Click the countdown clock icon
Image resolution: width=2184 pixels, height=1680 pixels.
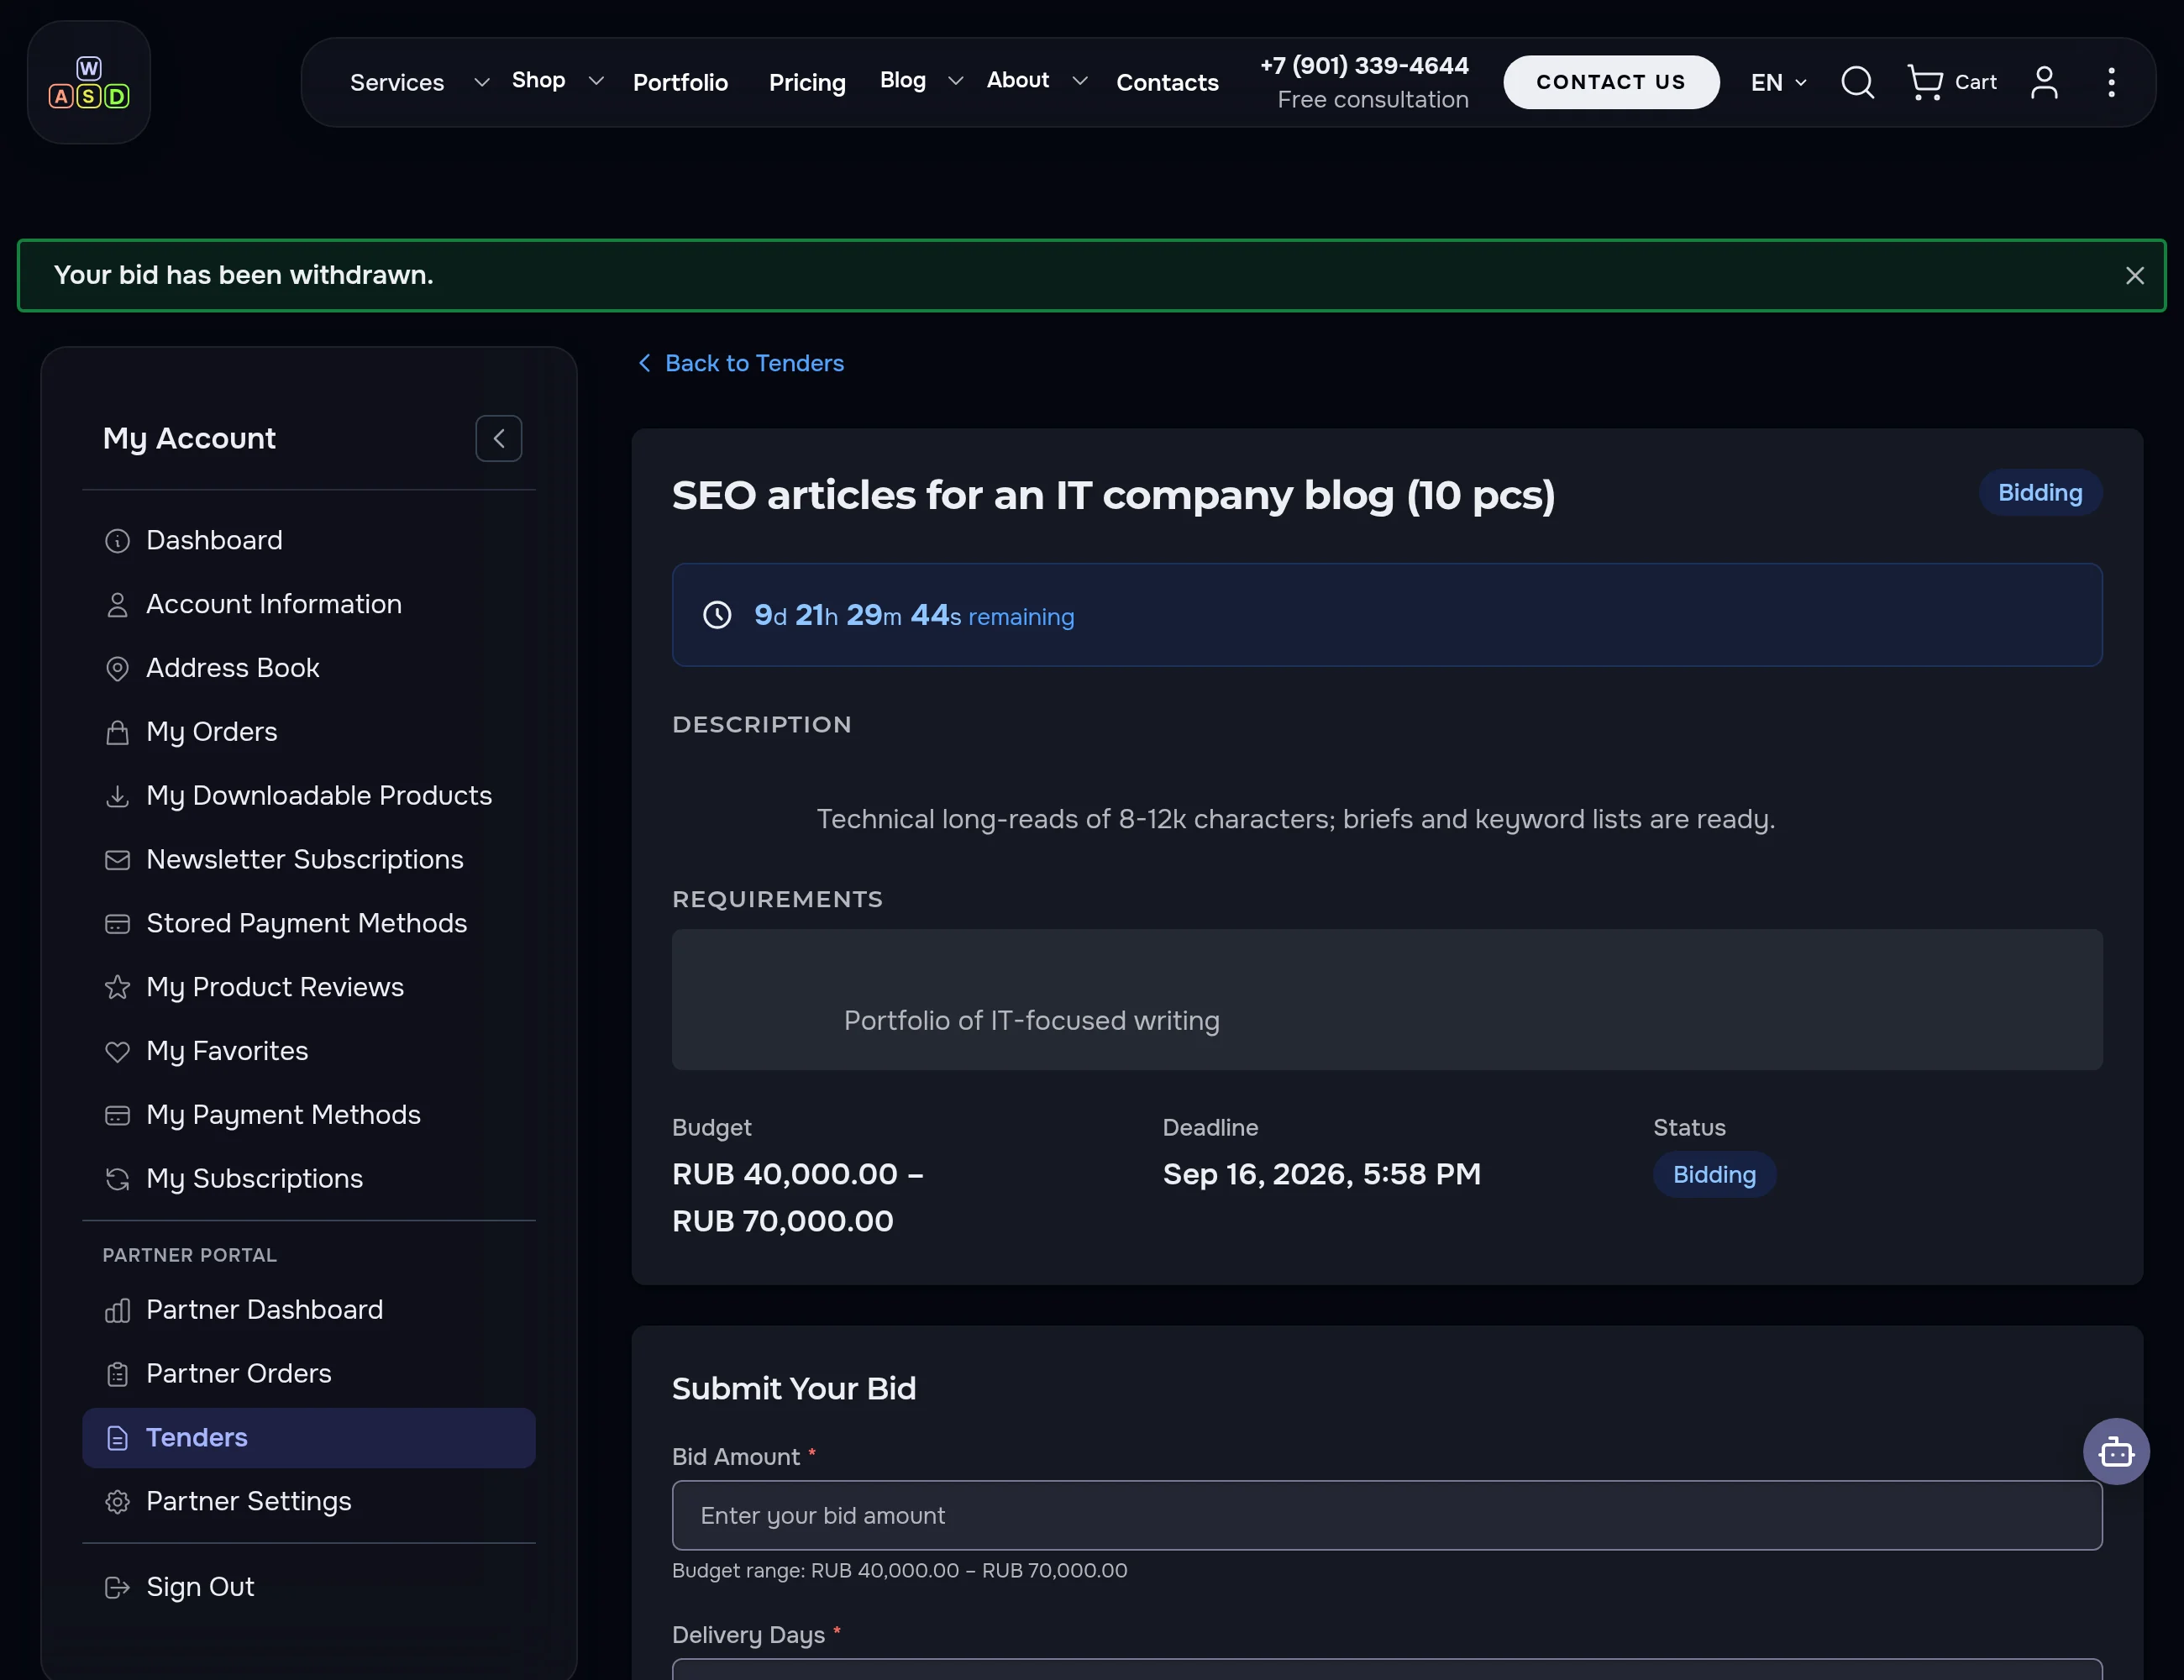pyautogui.click(x=717, y=615)
